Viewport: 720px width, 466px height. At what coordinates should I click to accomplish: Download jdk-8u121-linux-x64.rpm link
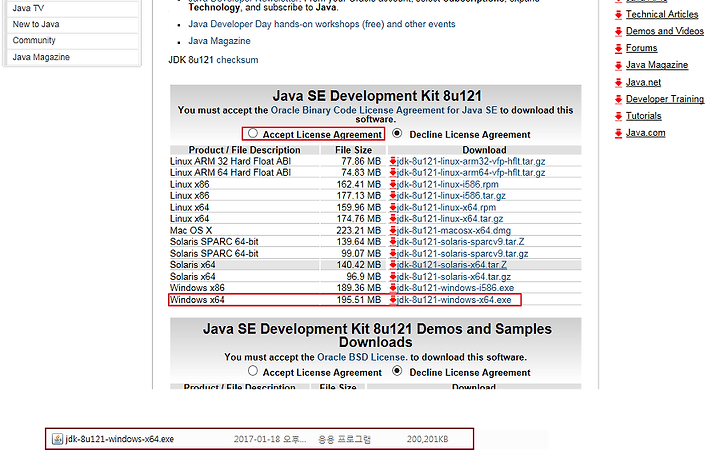pos(446,208)
